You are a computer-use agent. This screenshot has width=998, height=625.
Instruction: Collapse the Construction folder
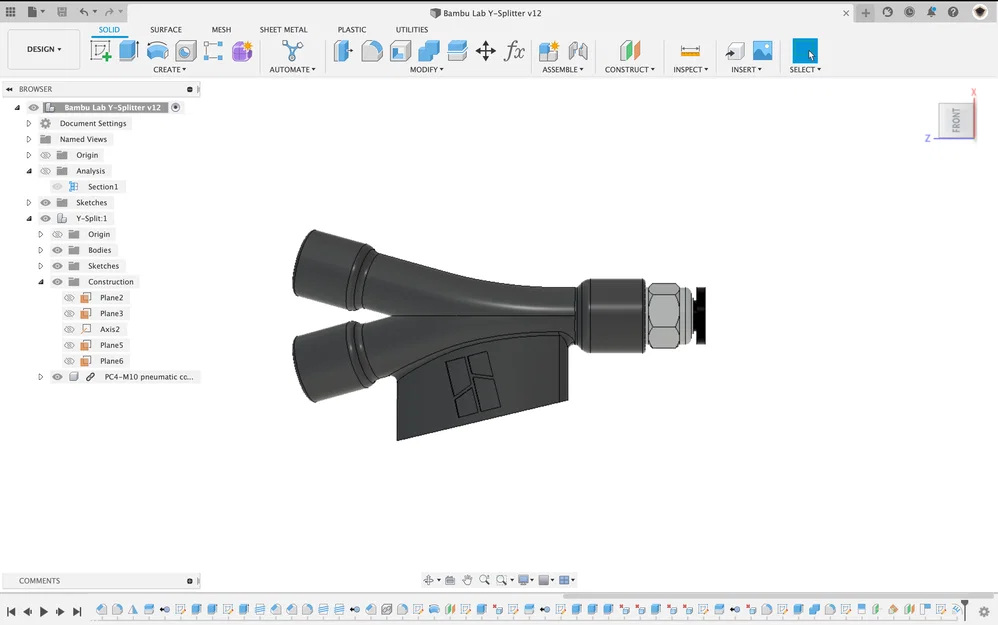click(x=41, y=282)
